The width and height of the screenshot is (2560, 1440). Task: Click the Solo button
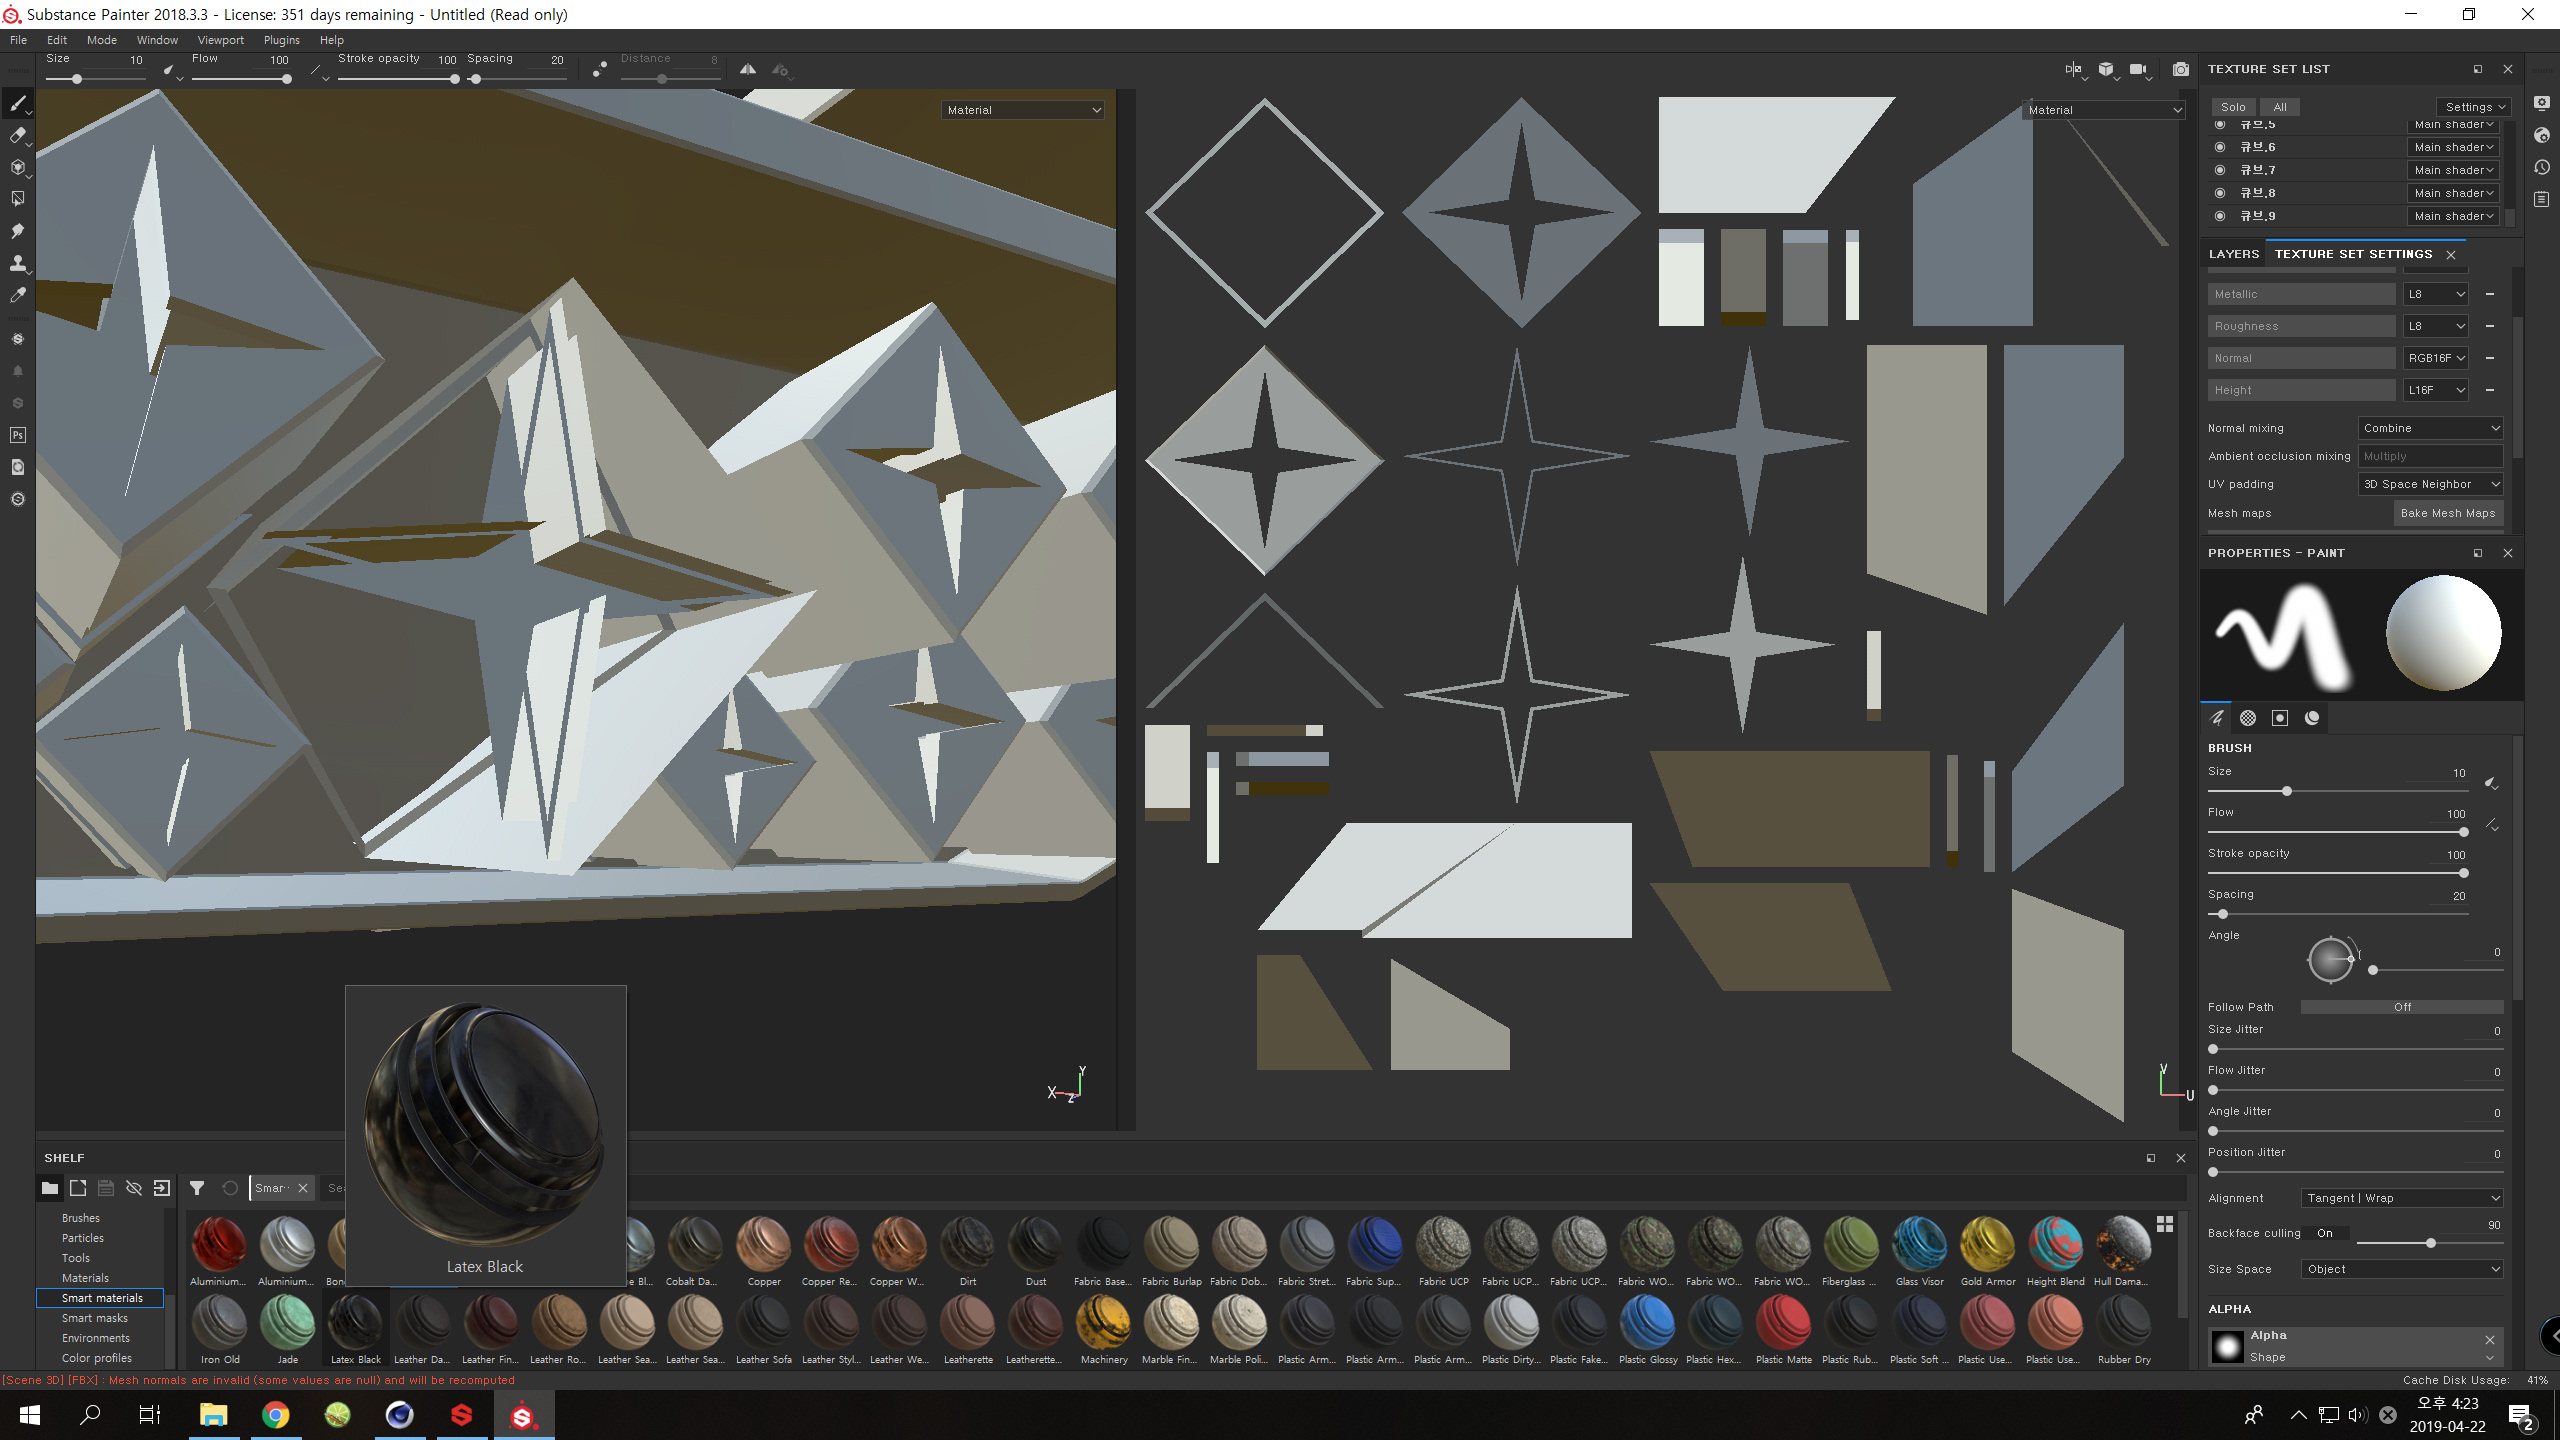pos(2233,107)
